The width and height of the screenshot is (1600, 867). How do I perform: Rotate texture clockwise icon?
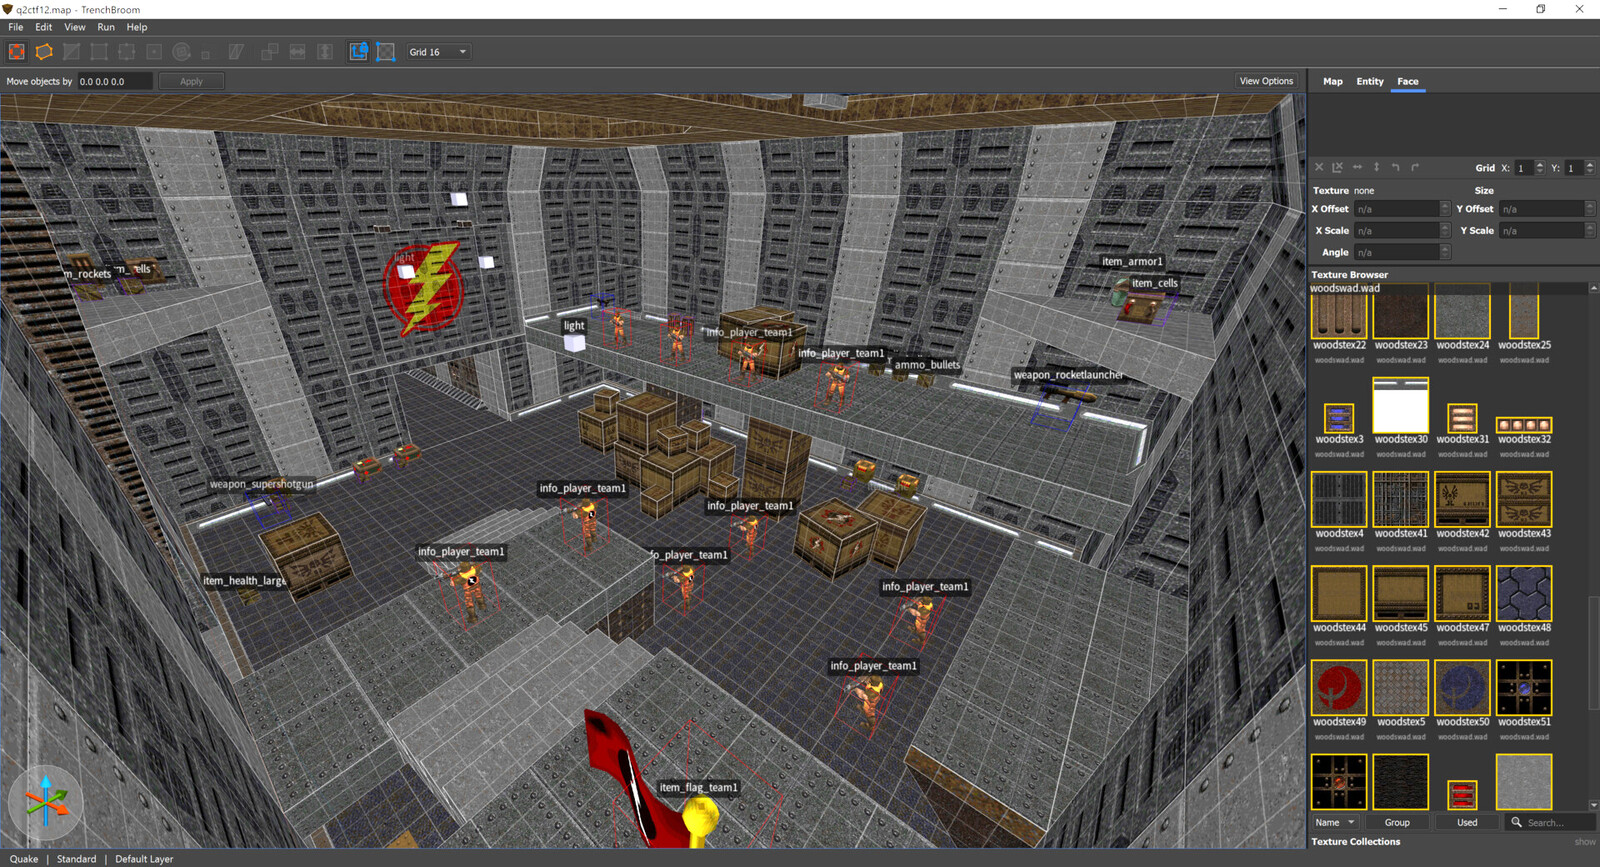pyautogui.click(x=1415, y=168)
